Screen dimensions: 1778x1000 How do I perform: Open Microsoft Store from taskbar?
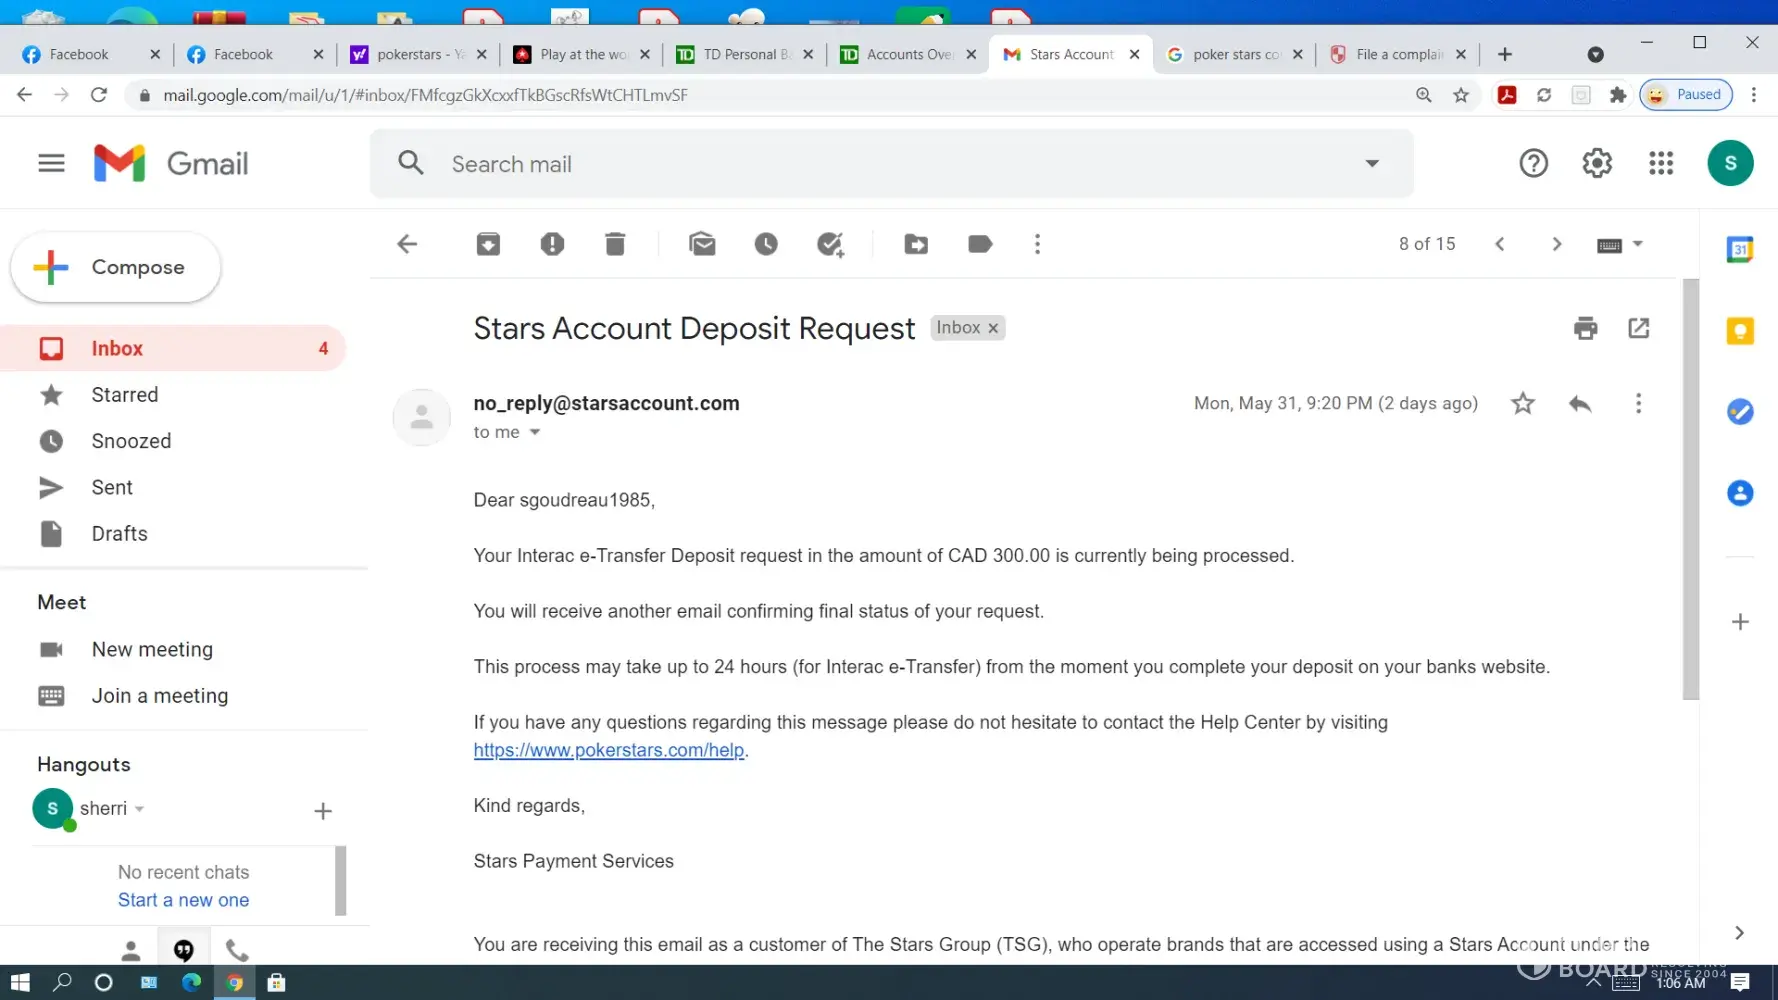(x=277, y=983)
